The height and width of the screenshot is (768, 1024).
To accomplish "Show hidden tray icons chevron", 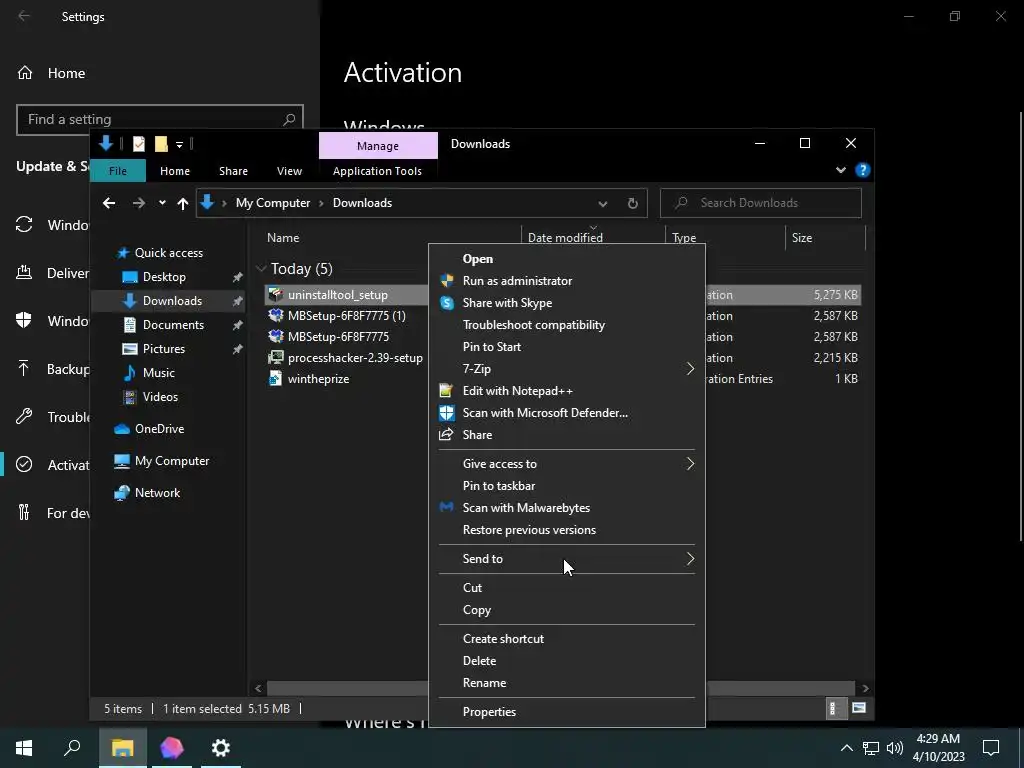I will pos(846,748).
